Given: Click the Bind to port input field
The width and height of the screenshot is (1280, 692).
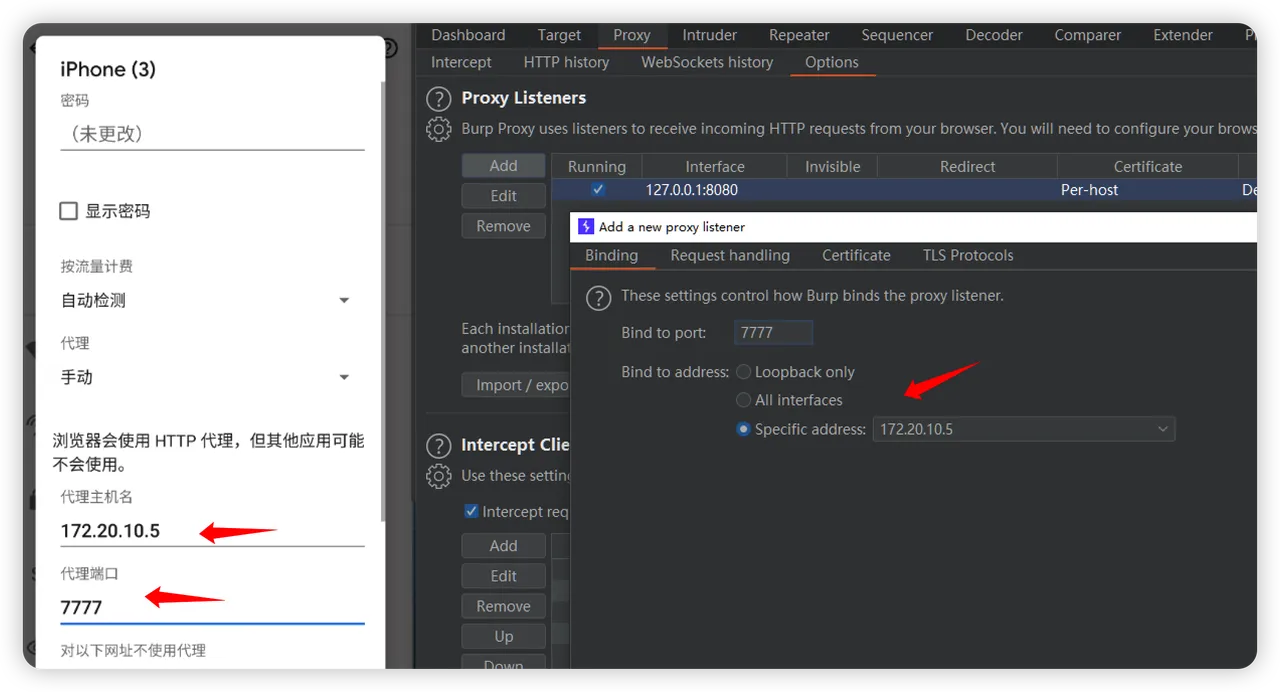Looking at the screenshot, I should point(773,333).
